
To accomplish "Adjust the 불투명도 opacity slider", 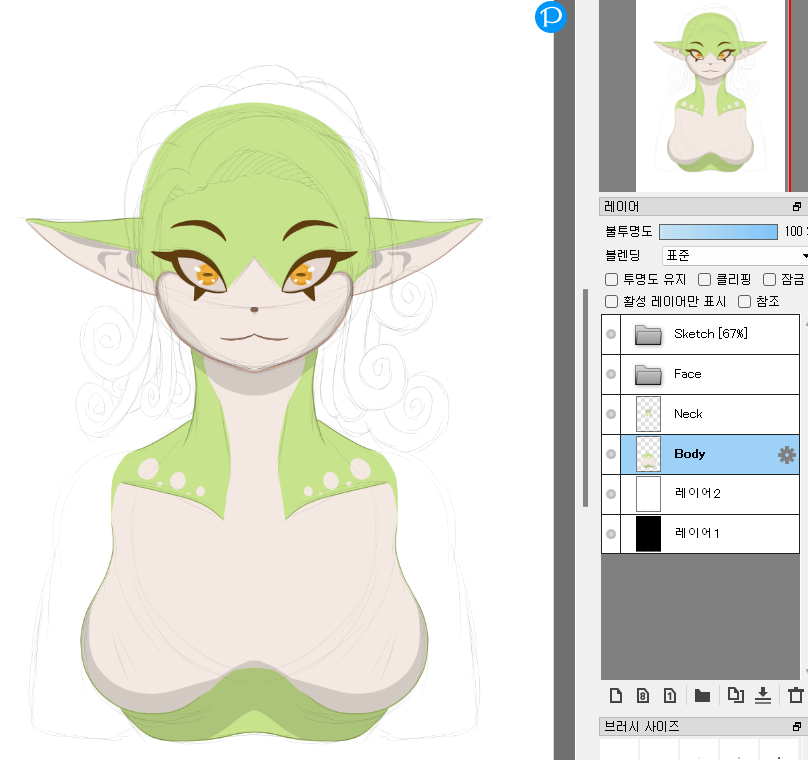I will click(717, 232).
